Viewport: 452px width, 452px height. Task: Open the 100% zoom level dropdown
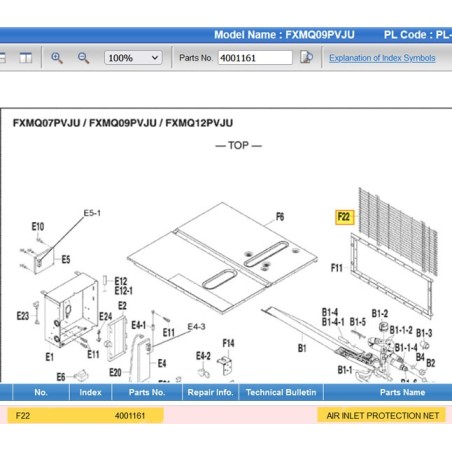coord(133,58)
